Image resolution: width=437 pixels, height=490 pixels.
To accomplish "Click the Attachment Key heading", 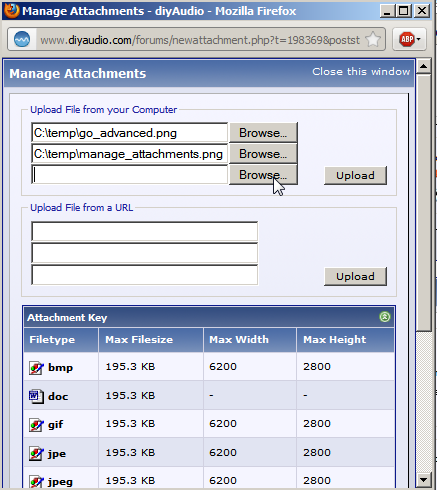I will tap(67, 317).
